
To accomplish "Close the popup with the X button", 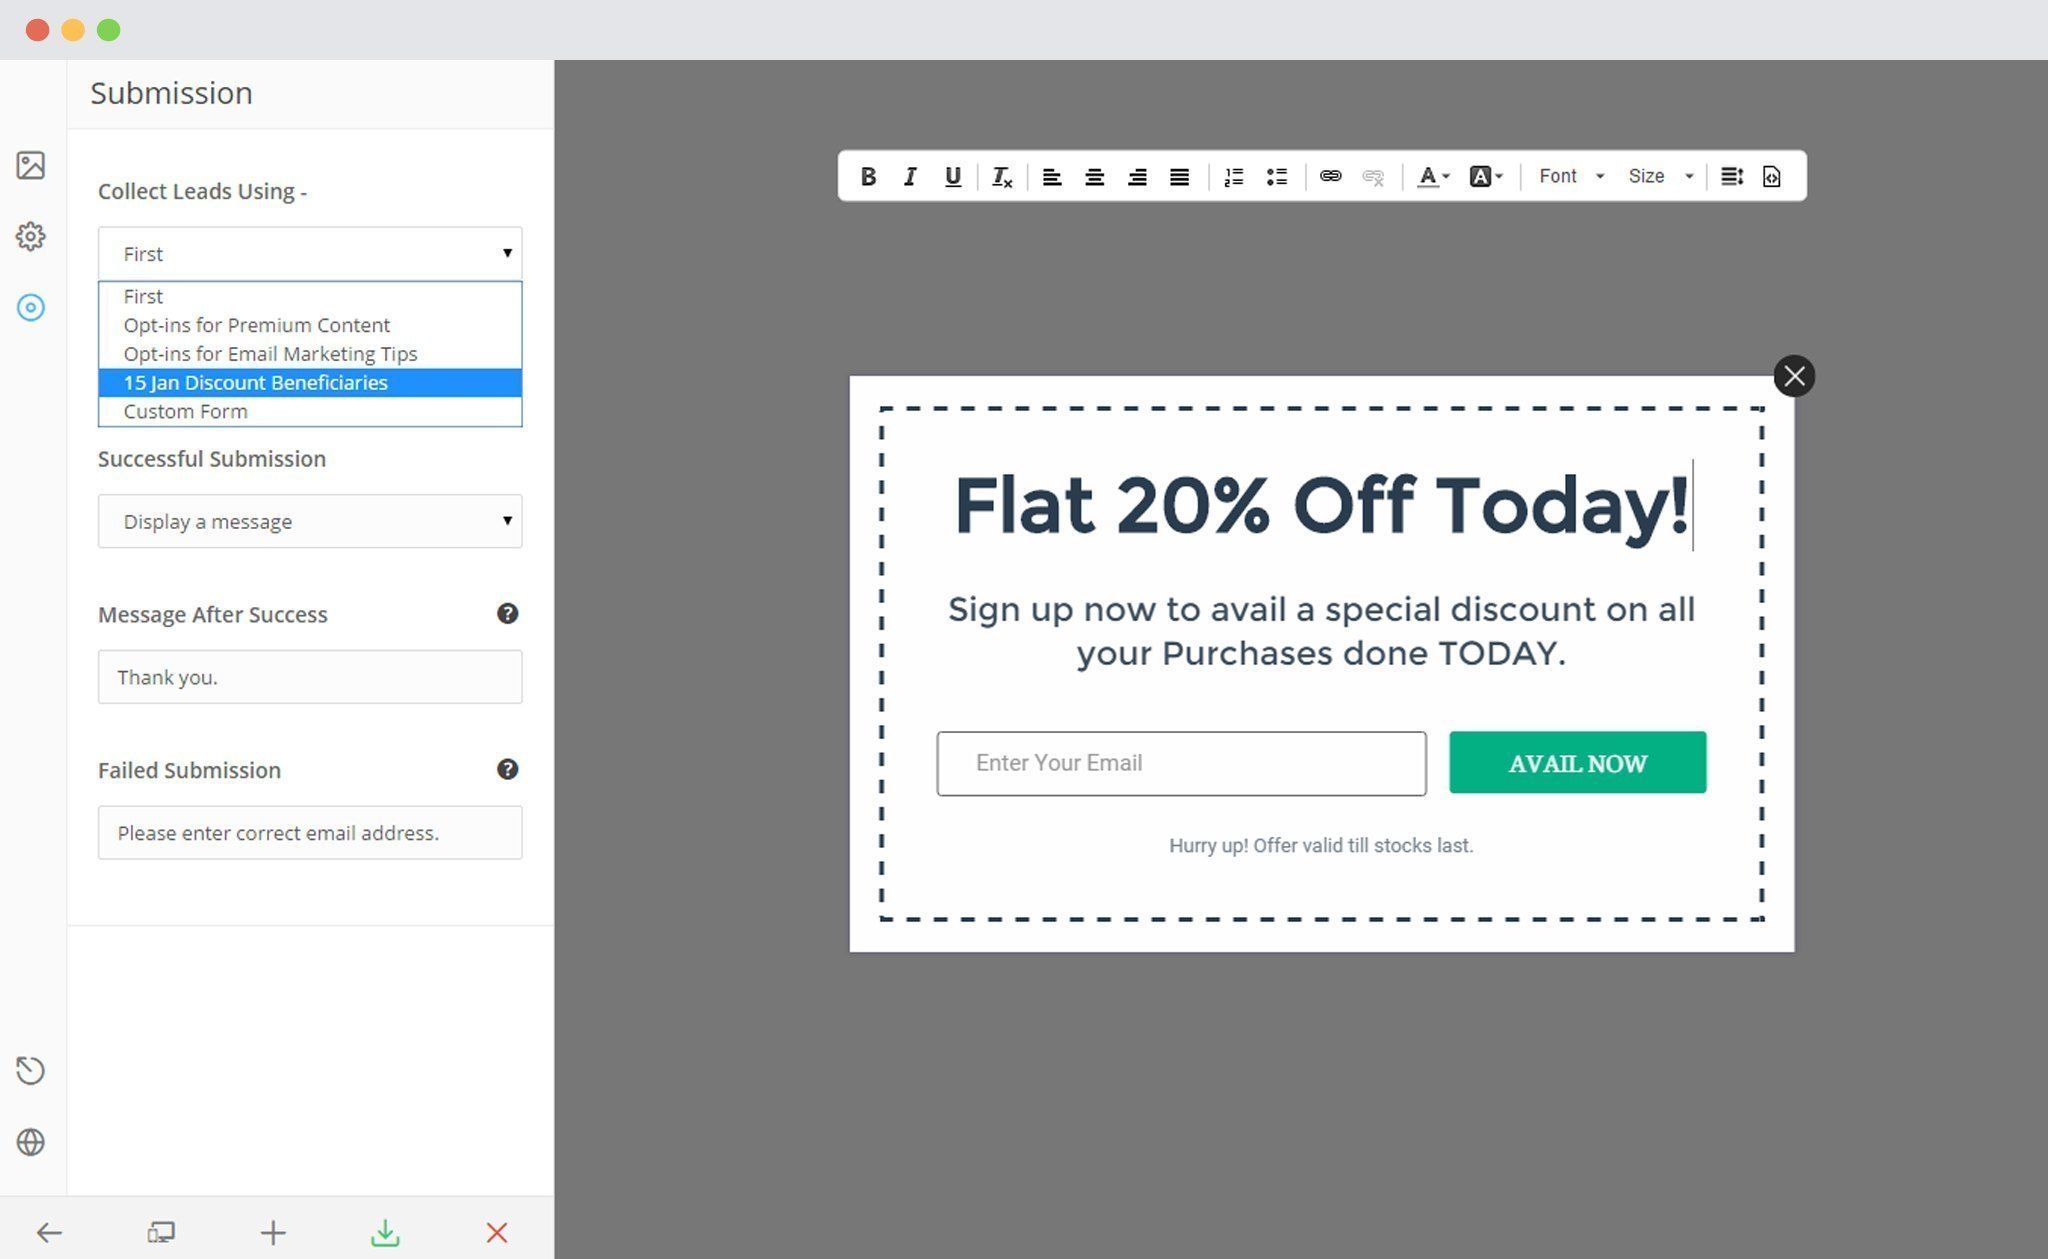I will [1794, 376].
